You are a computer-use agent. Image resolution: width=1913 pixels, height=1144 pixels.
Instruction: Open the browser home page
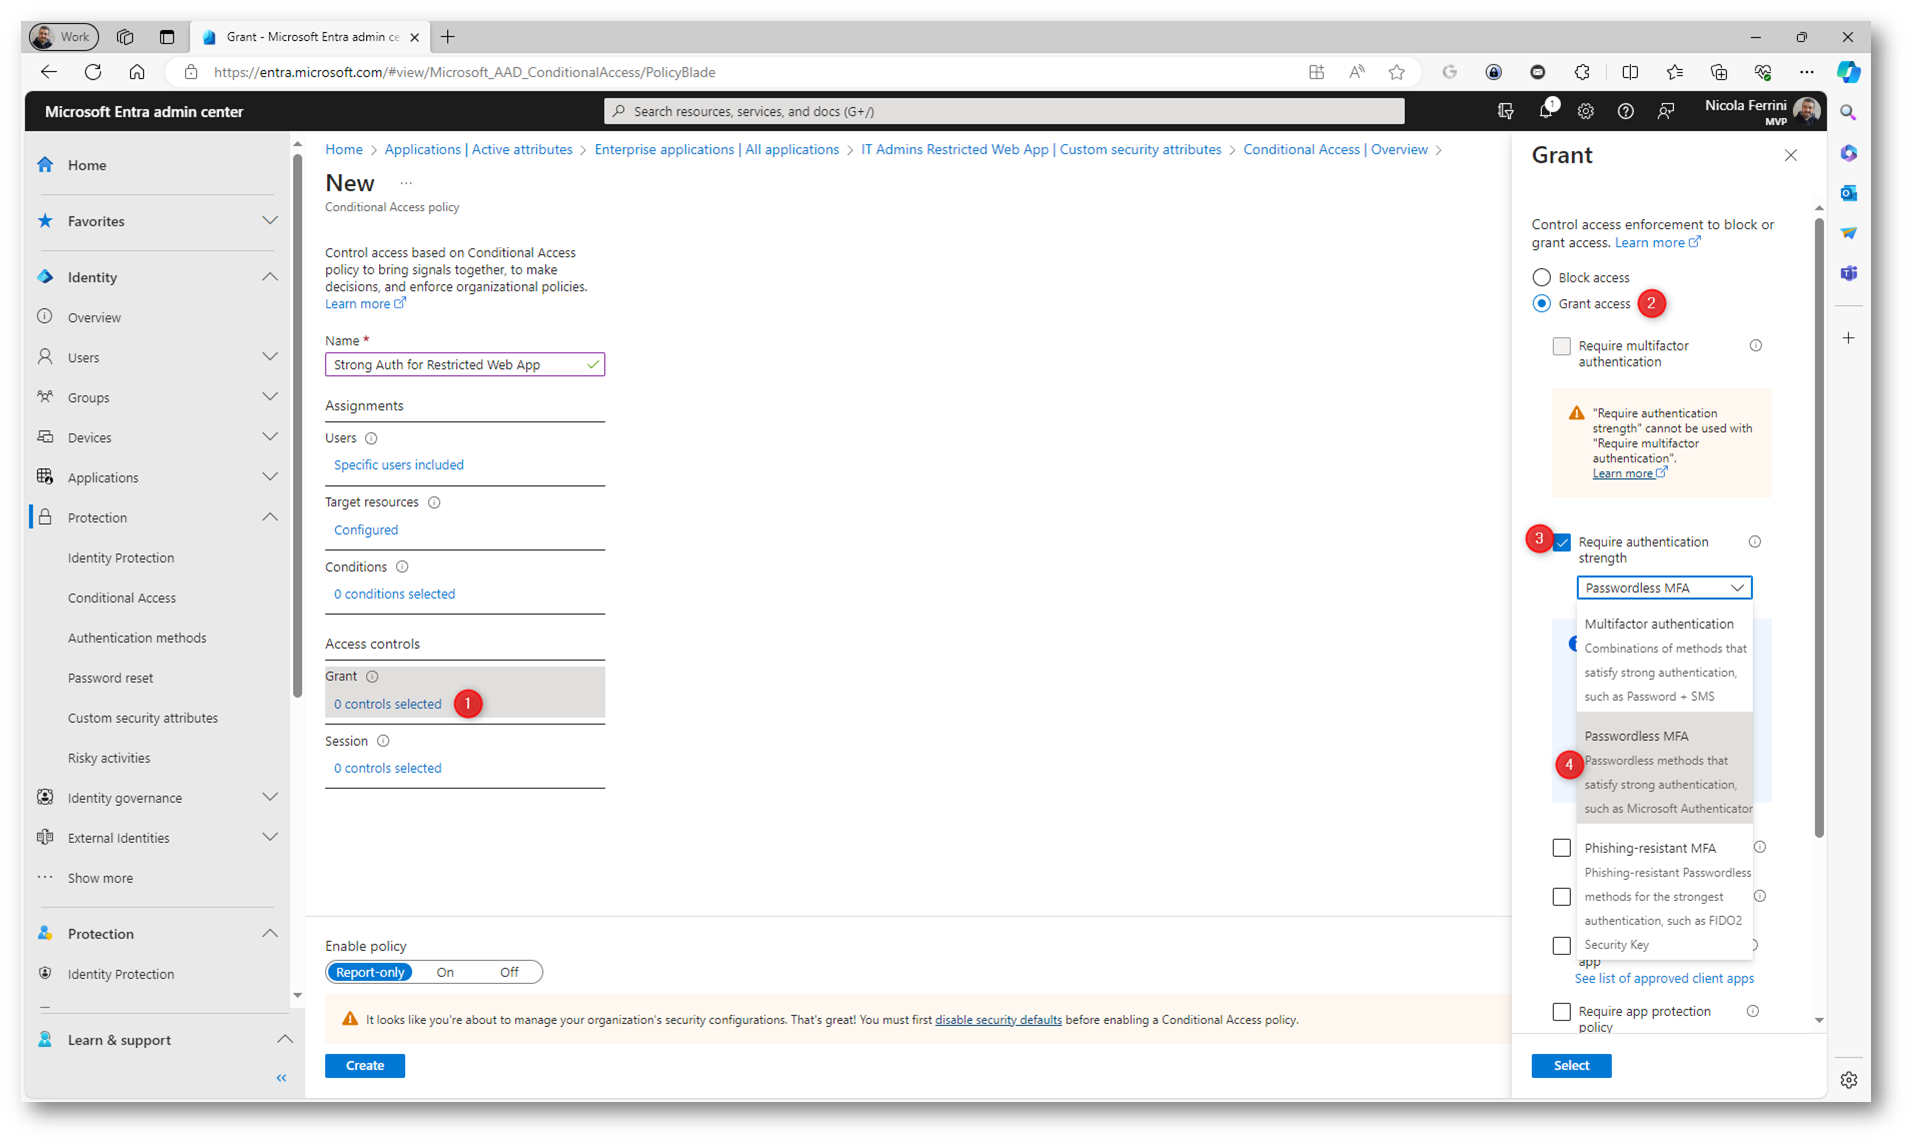point(137,72)
